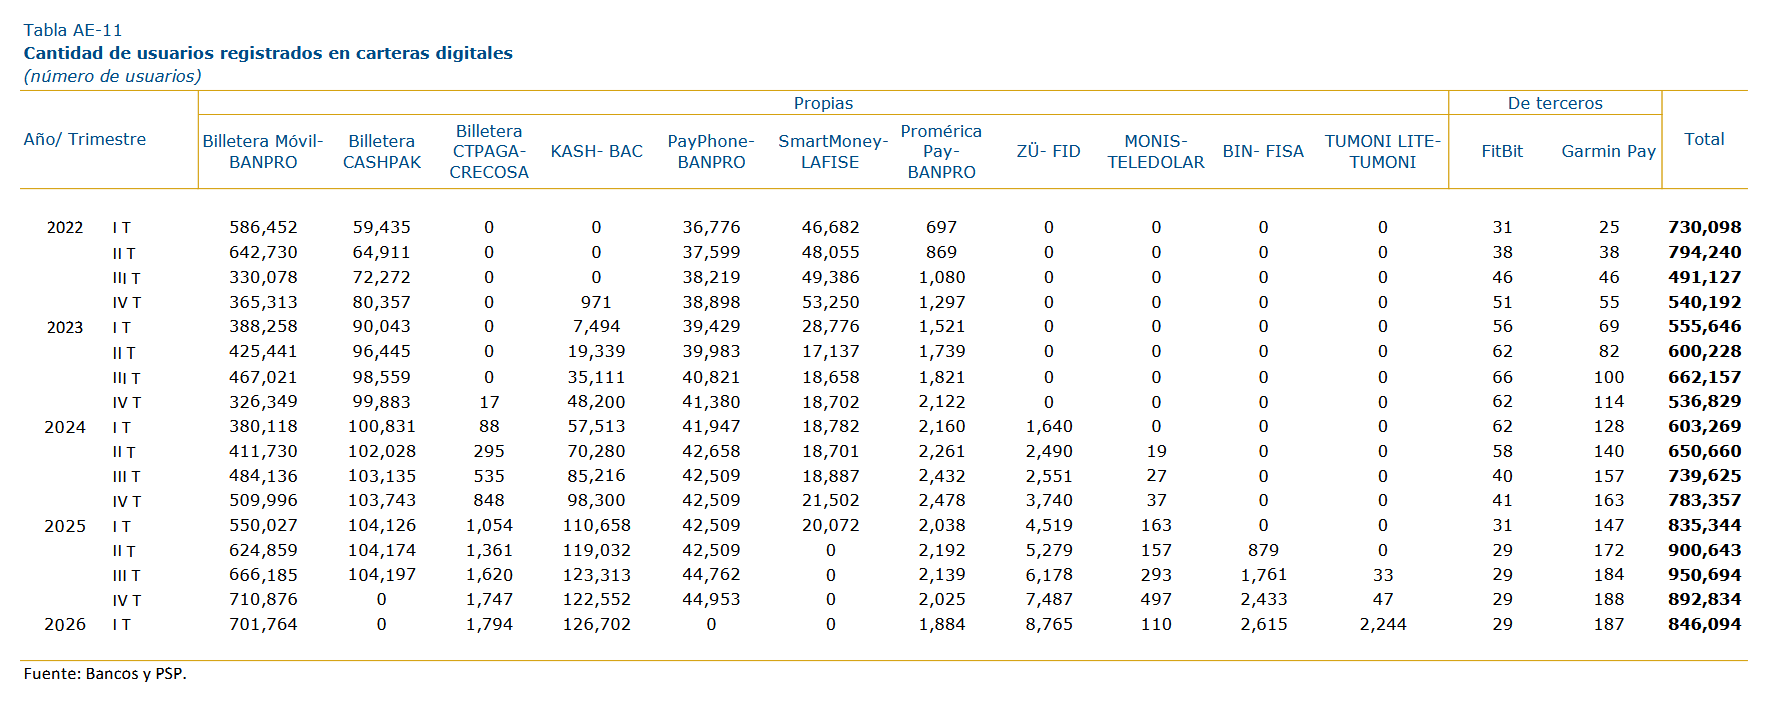Click the value '701,764'
The image size is (1784, 714).
coord(263,625)
